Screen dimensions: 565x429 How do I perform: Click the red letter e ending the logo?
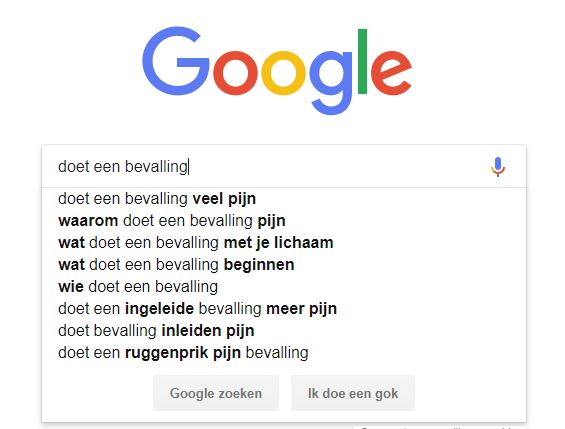point(391,73)
